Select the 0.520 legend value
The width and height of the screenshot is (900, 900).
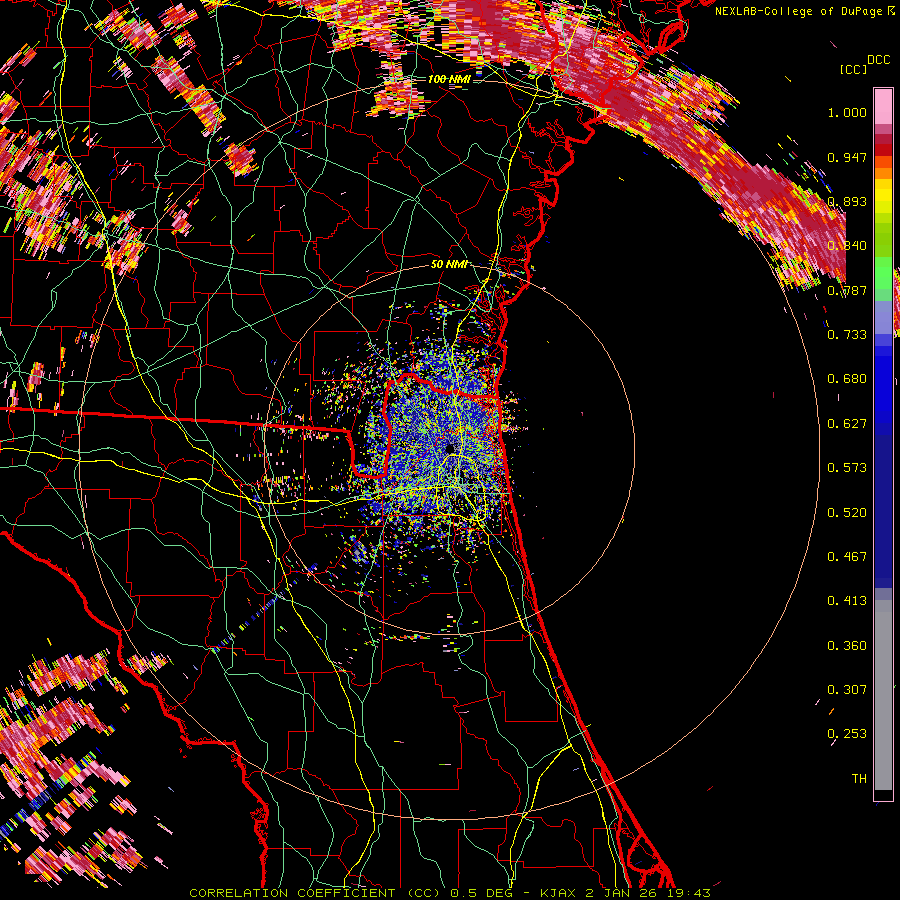pyautogui.click(x=847, y=513)
